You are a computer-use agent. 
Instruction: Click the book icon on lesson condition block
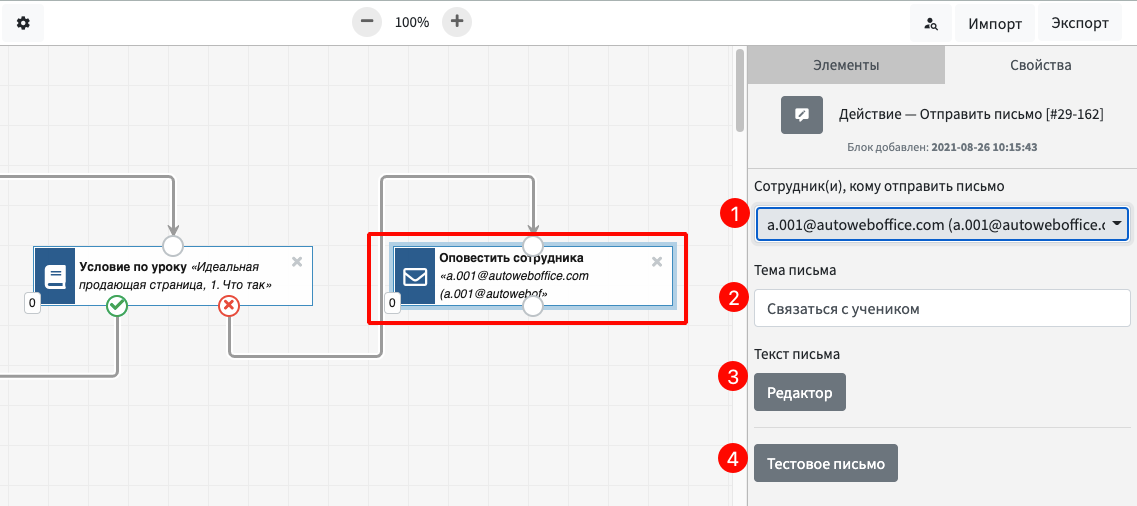click(55, 276)
